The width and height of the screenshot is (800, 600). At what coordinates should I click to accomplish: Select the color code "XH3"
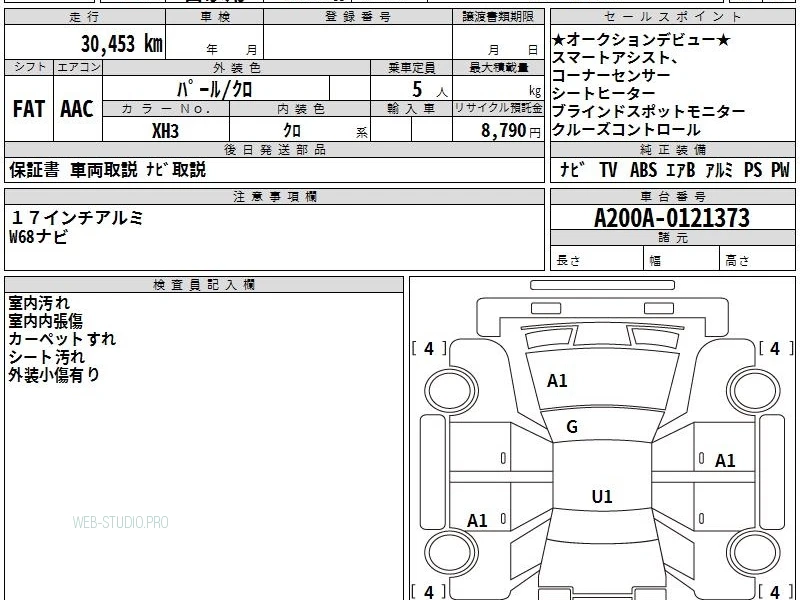click(165, 131)
